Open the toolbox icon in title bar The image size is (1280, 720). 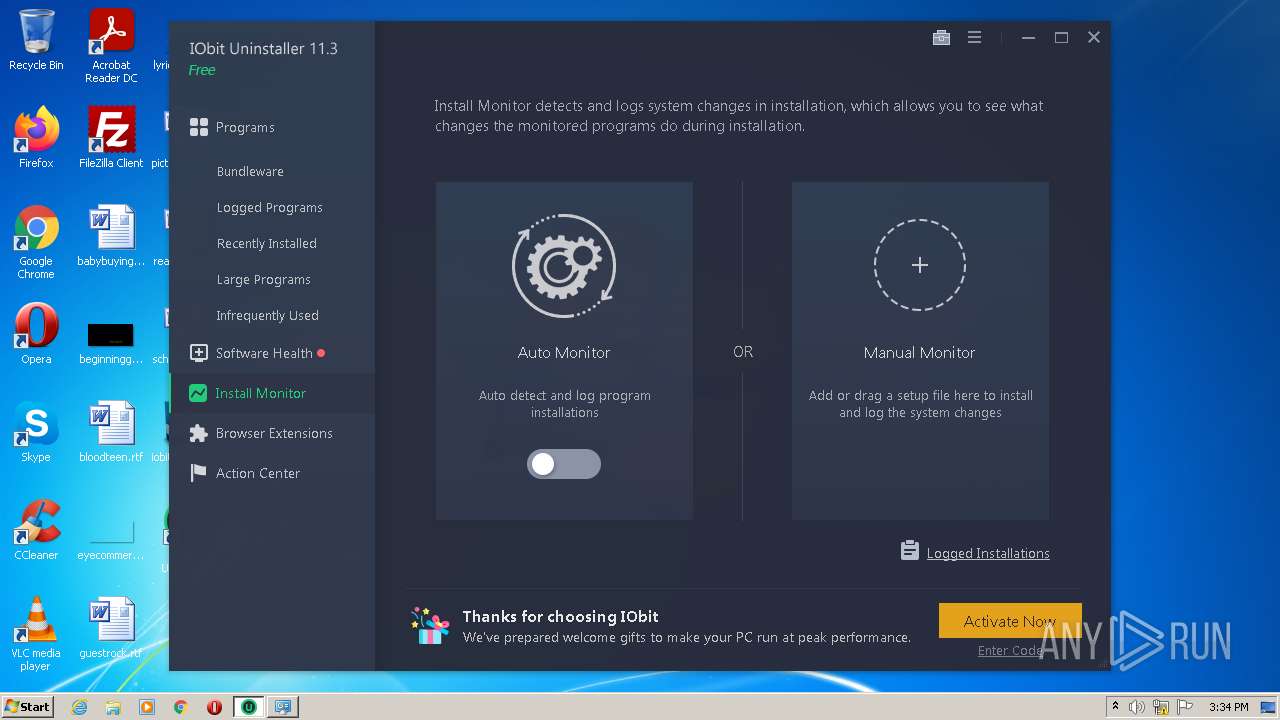pyautogui.click(x=941, y=37)
